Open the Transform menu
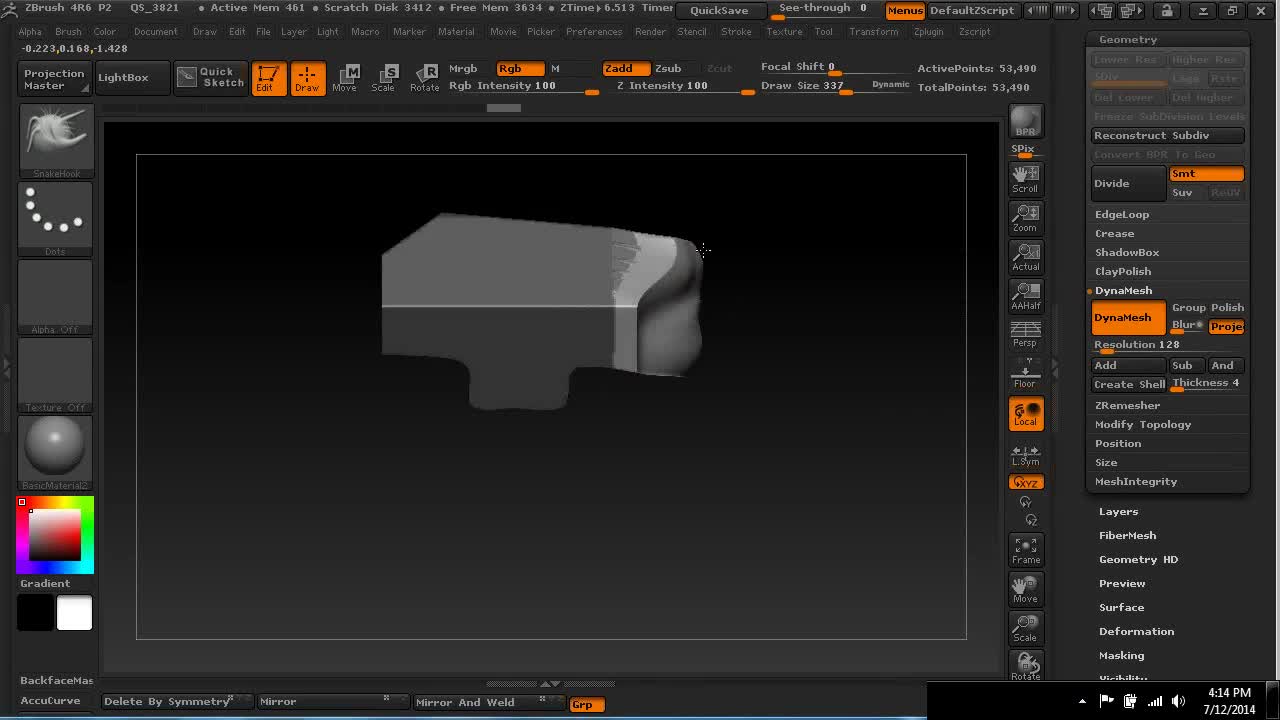 874,32
